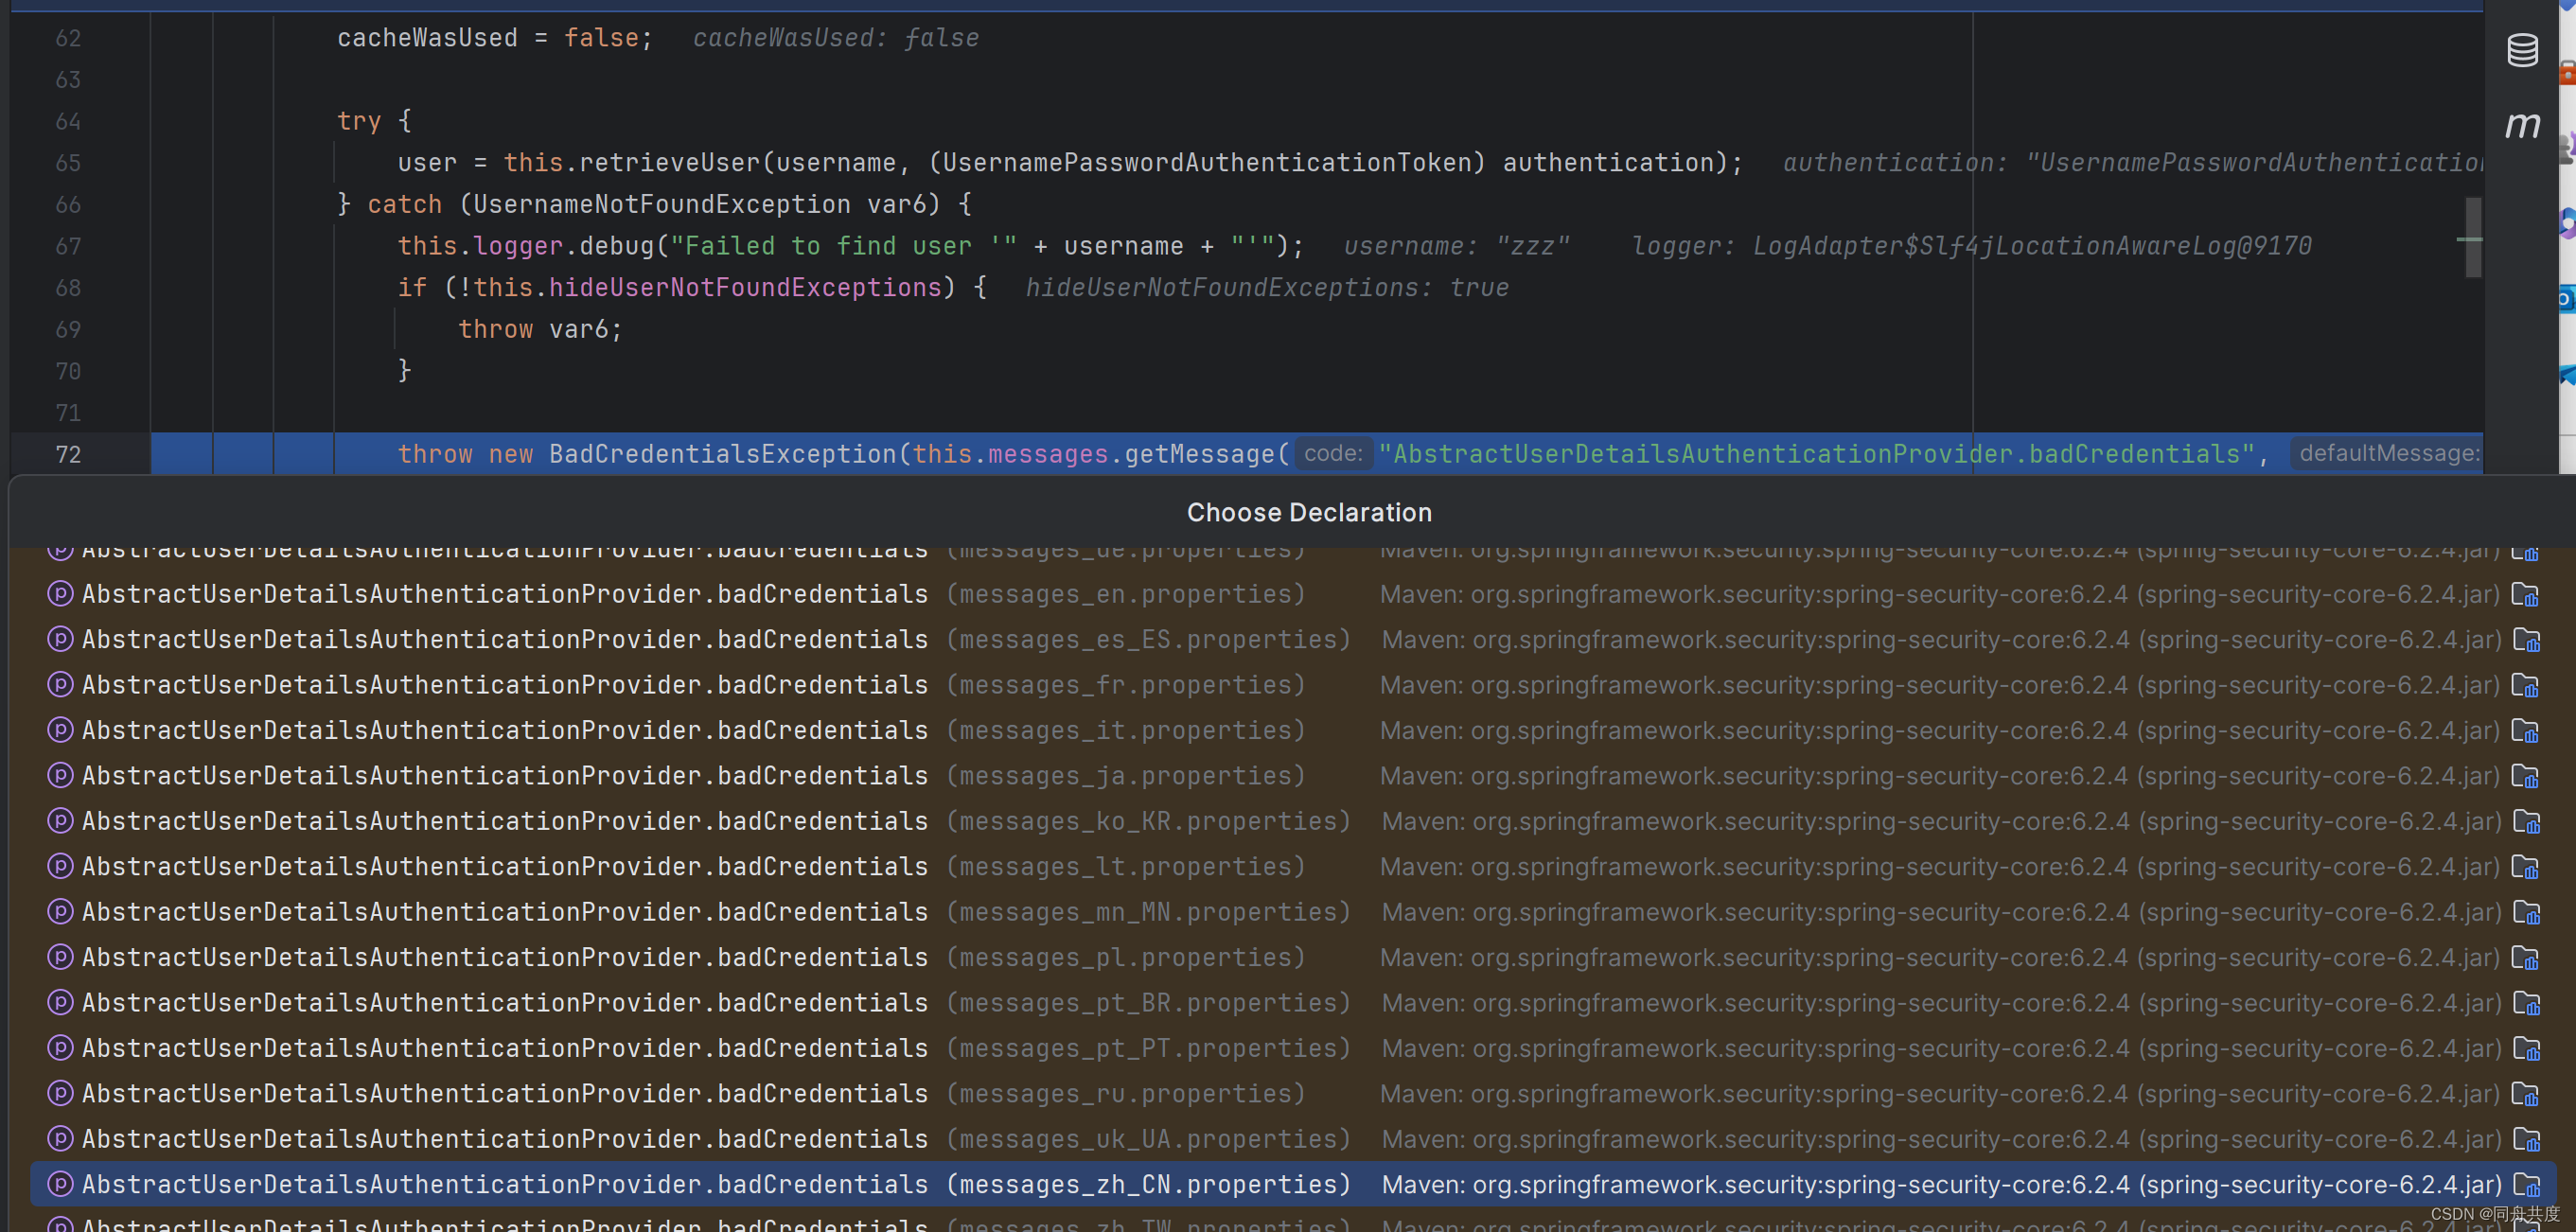This screenshot has width=2576, height=1232.
Task: Click property icon of messages_uk_UA.properties row
Action: [x=60, y=1138]
